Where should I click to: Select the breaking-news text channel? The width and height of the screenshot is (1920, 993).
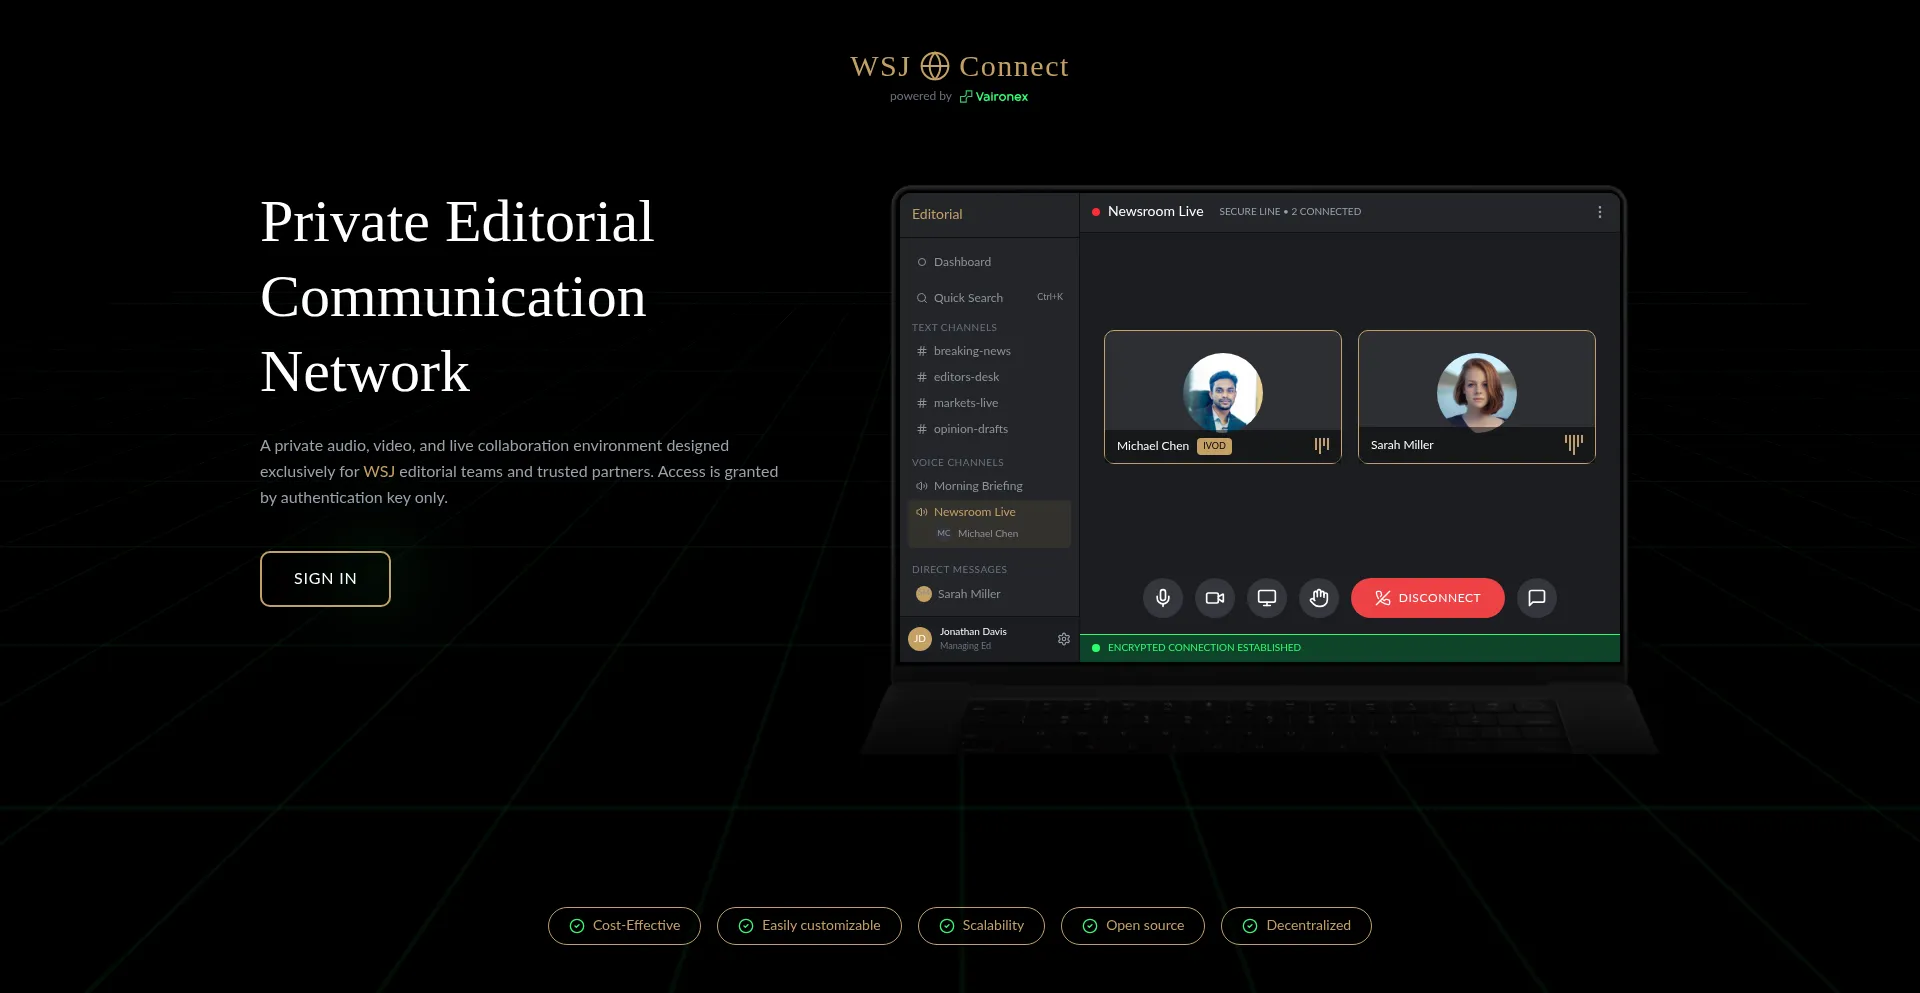click(971, 351)
